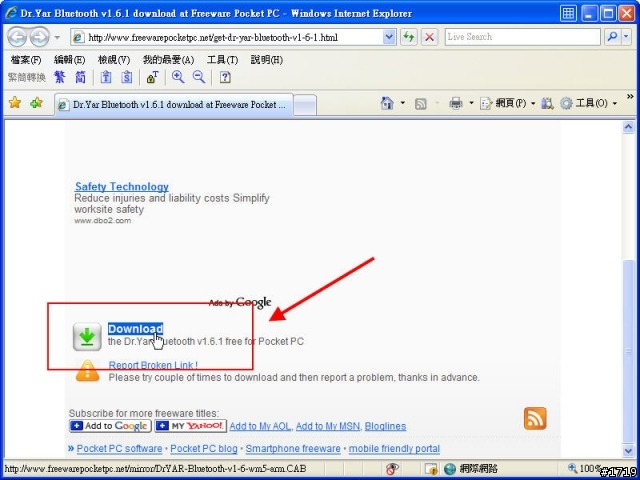Open the 編輯(E) menu
Viewport: 640px width, 480px height.
pos(69,60)
